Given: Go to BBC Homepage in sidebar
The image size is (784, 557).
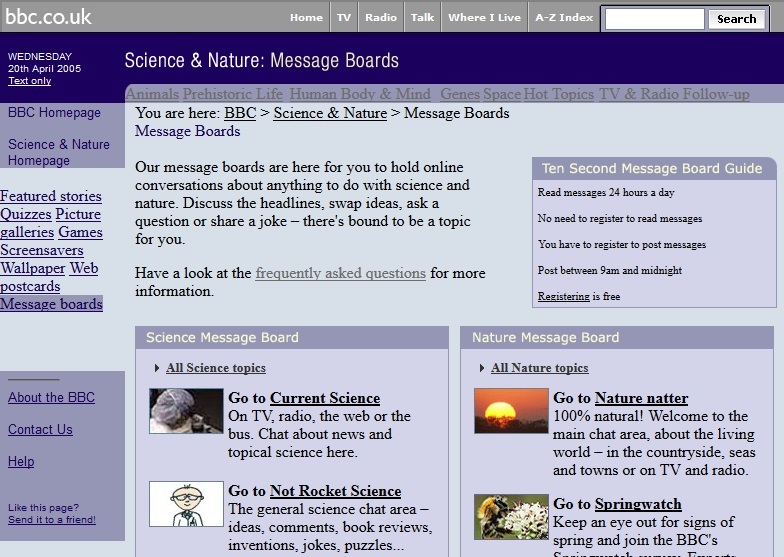Looking at the screenshot, I should pyautogui.click(x=54, y=112).
